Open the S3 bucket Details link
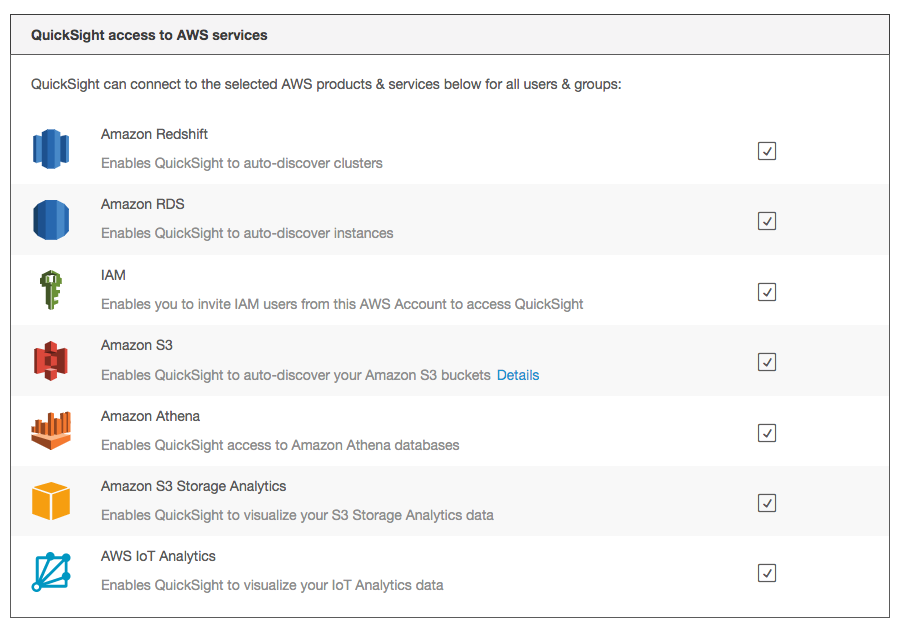Screen dimensions: 901x643 pyautogui.click(x=517, y=374)
